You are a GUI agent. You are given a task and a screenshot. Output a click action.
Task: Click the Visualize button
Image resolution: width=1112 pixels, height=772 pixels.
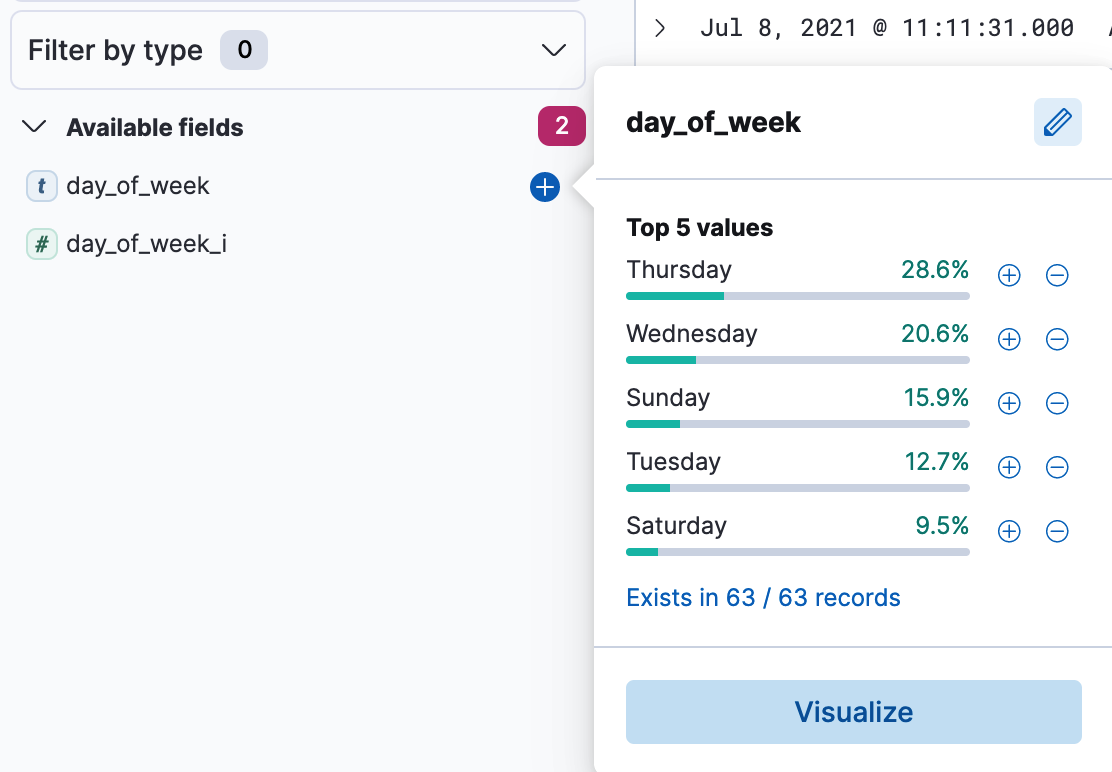(x=853, y=712)
